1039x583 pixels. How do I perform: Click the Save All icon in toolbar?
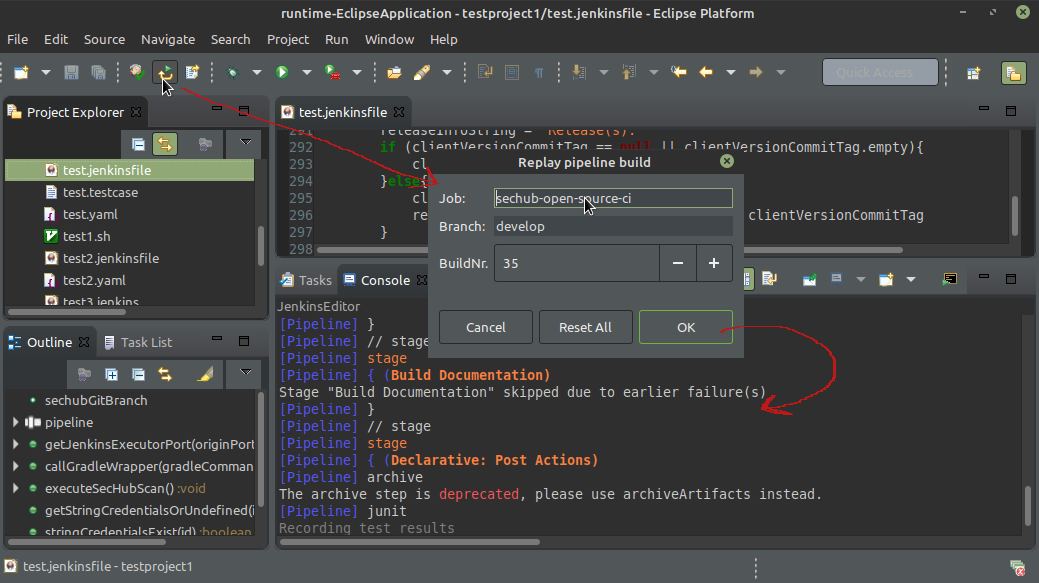[x=98, y=72]
